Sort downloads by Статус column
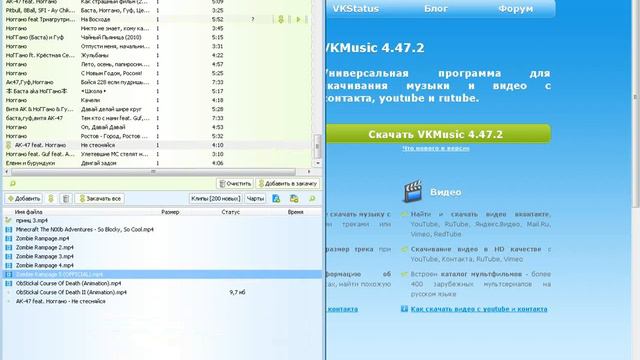The height and width of the screenshot is (360, 640). [x=231, y=212]
